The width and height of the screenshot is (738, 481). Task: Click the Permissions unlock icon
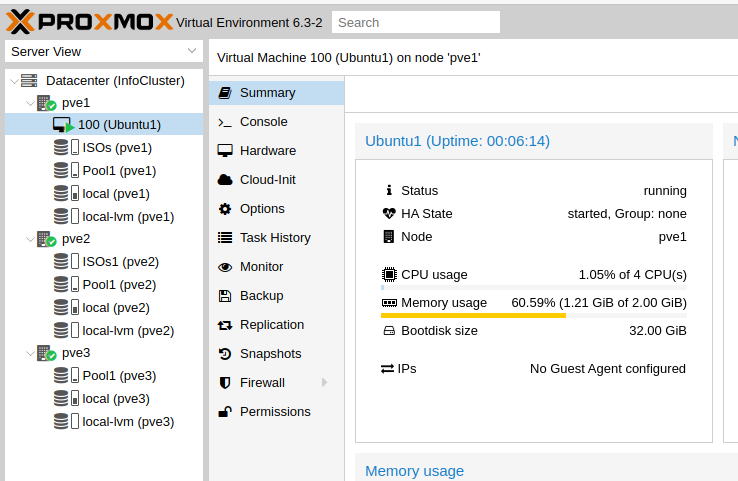(x=225, y=412)
